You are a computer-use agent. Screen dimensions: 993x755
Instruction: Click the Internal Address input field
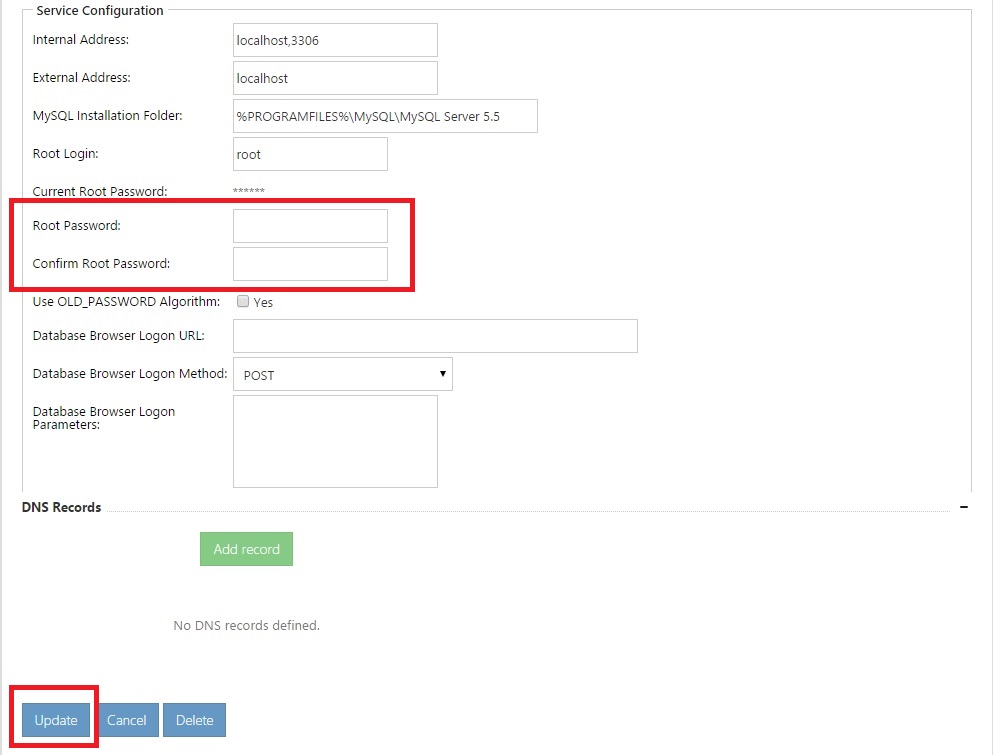click(335, 40)
